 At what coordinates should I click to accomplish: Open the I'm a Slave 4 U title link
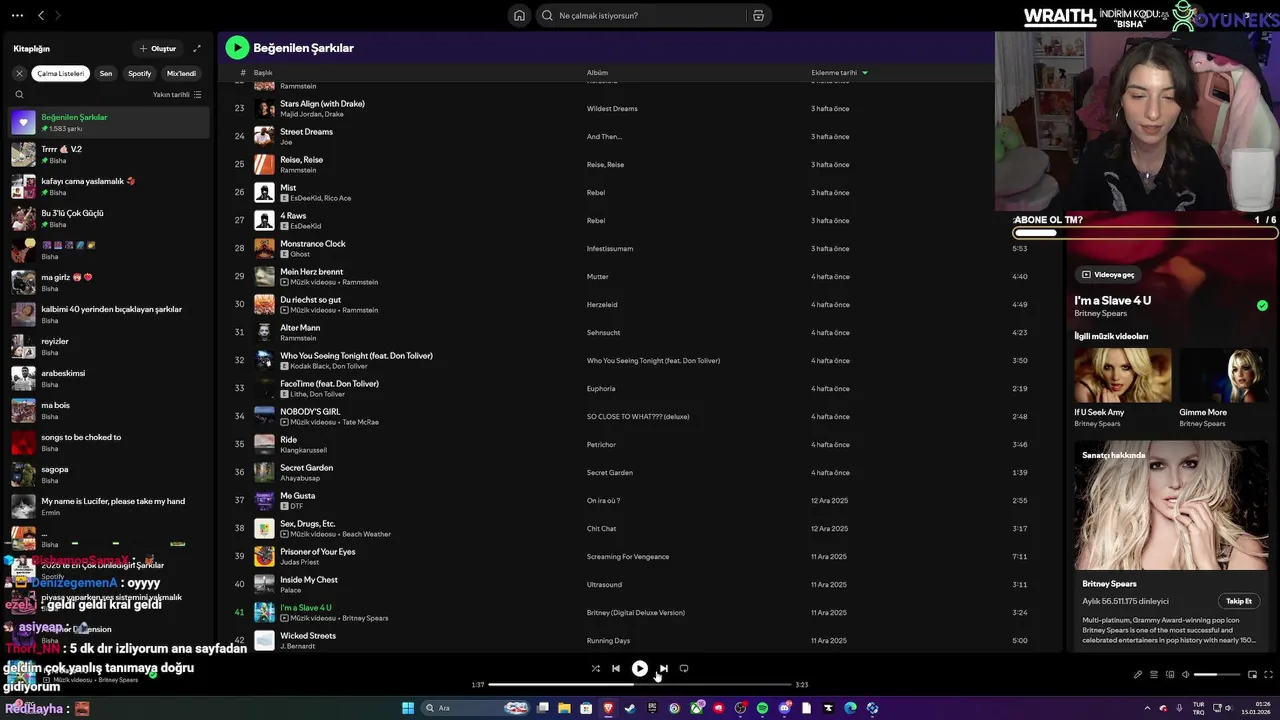coord(1113,300)
